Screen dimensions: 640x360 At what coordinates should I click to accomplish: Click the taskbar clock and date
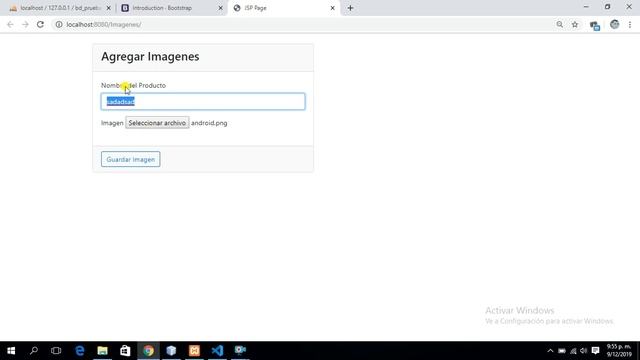point(619,351)
